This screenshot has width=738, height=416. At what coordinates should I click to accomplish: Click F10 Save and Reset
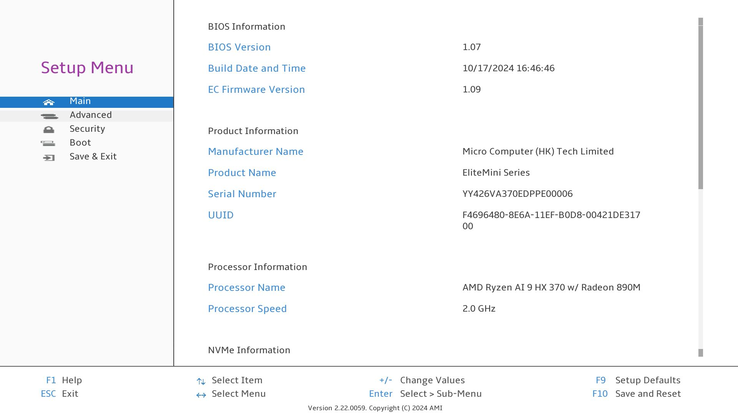tap(636, 394)
